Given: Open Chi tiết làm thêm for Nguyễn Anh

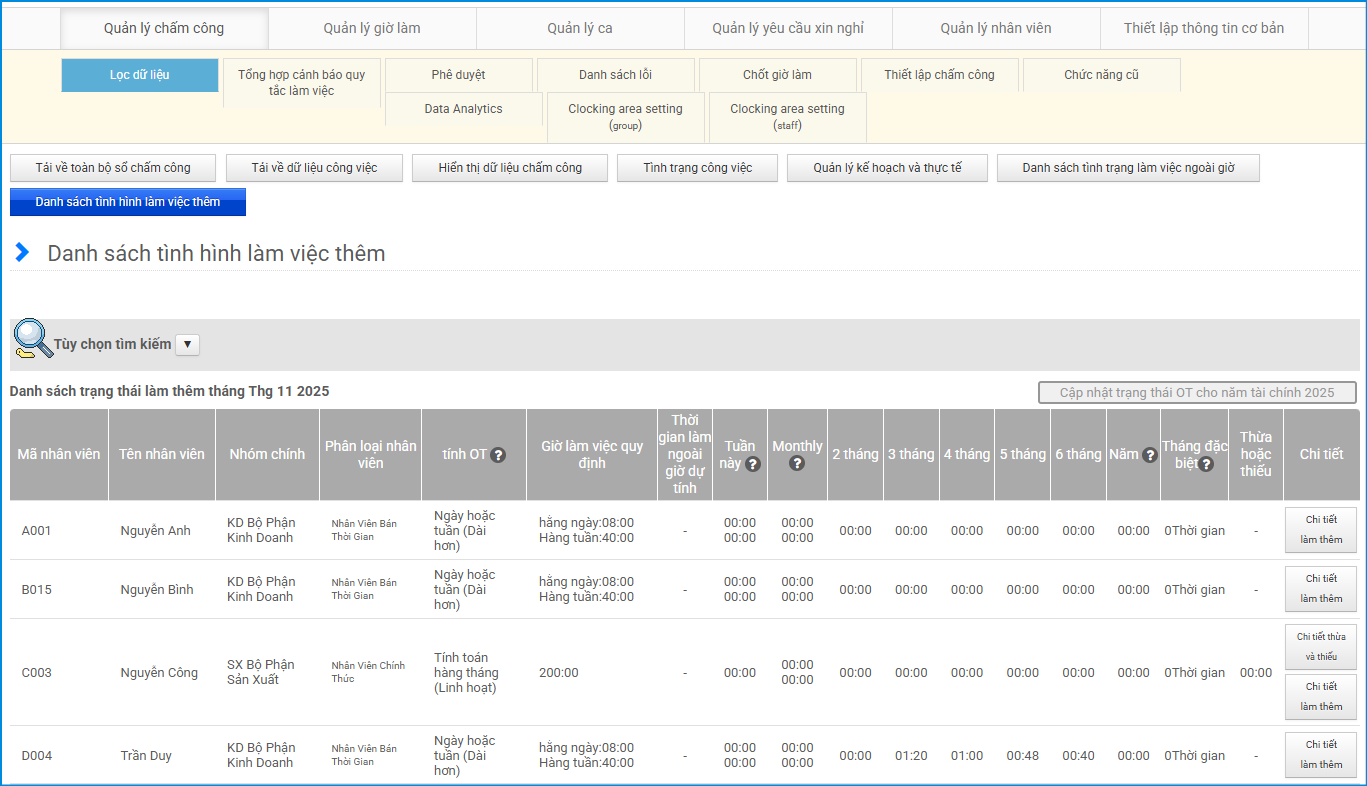Looking at the screenshot, I should point(1320,530).
